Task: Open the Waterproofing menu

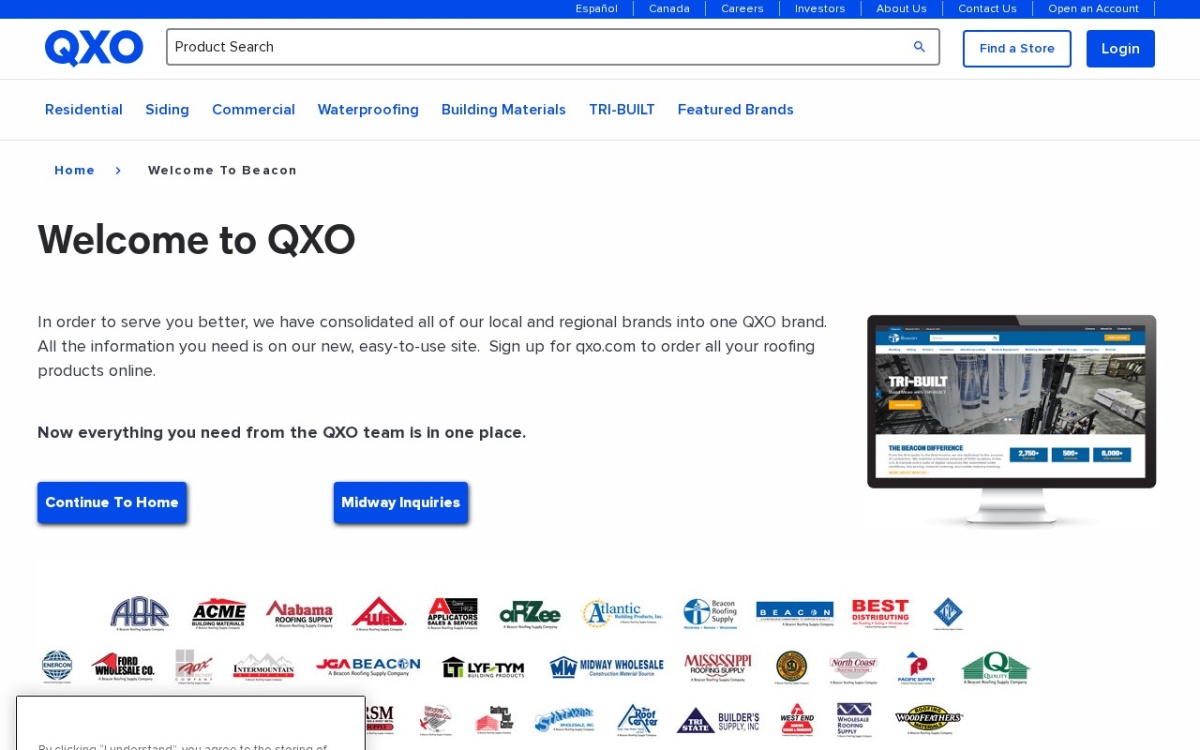Action: (x=368, y=110)
